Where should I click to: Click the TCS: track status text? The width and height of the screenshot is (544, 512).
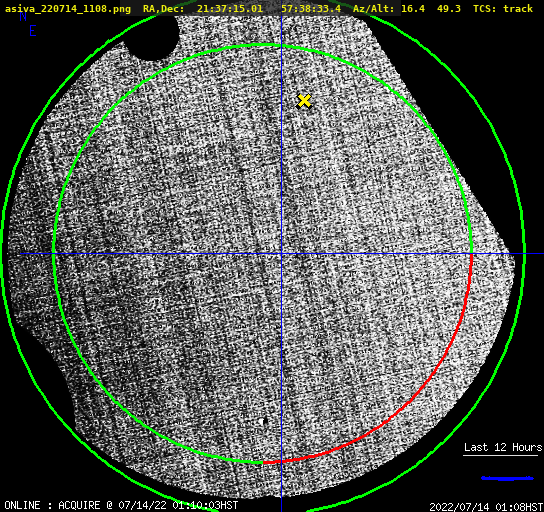tap(503, 9)
